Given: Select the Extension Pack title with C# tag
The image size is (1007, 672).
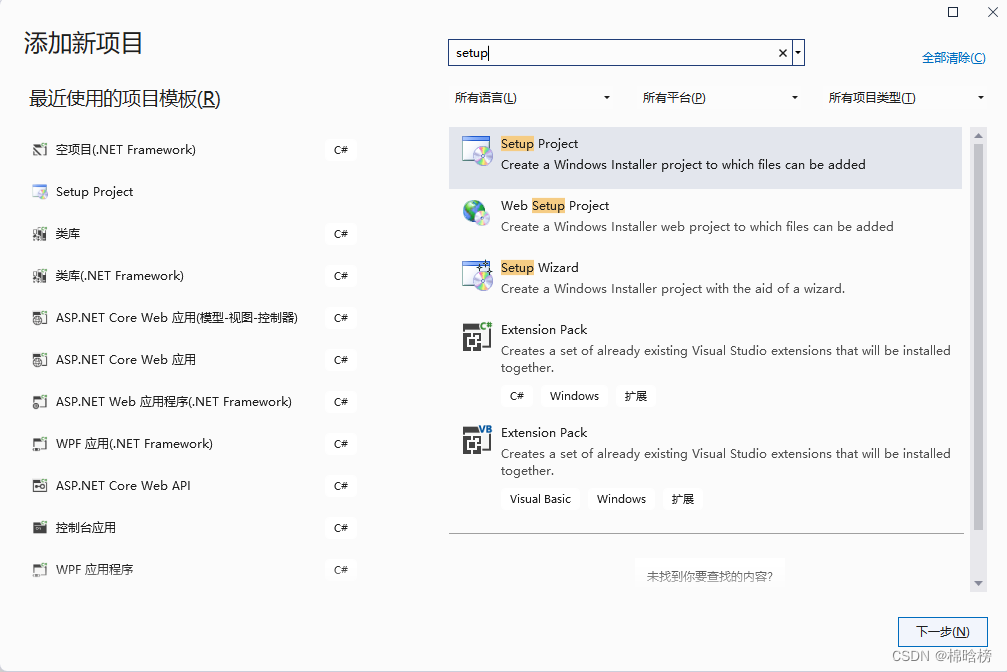Looking at the screenshot, I should 544,330.
